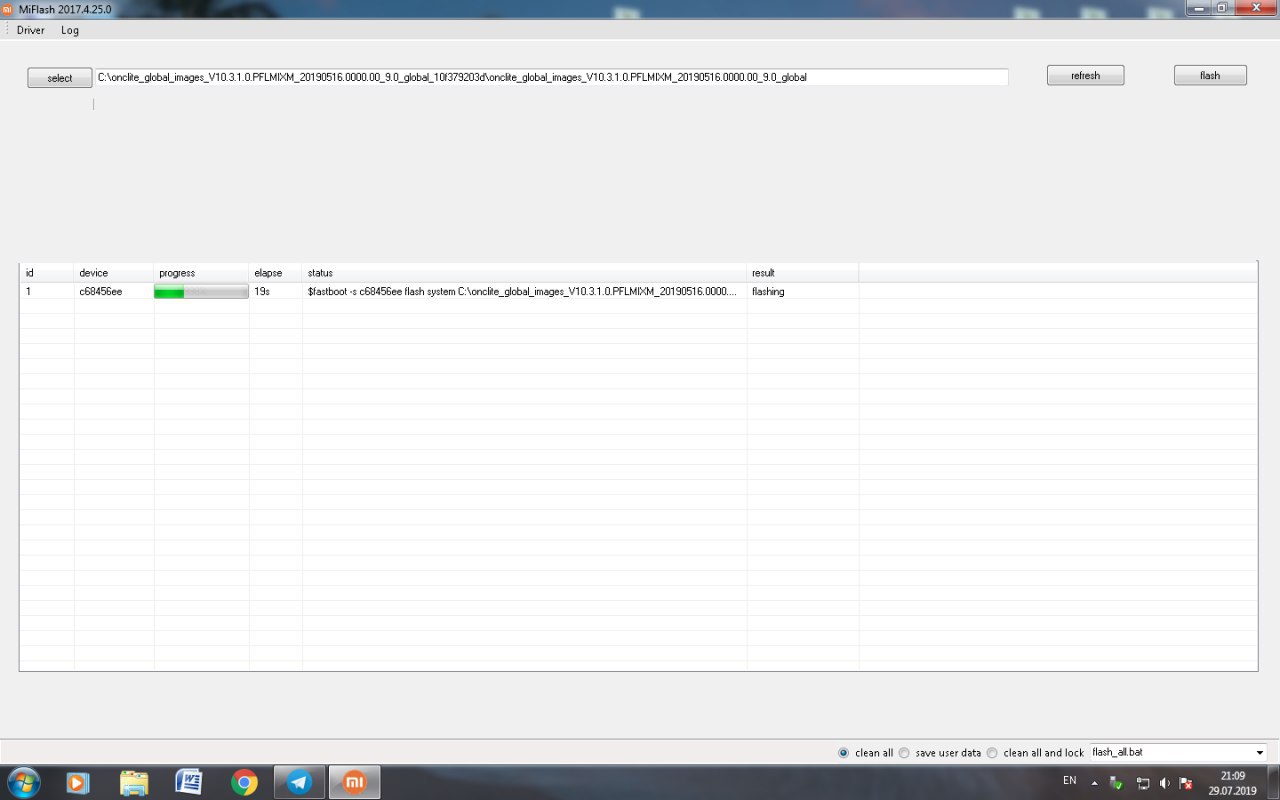Open the Windows Start menu
This screenshot has height=800, width=1280.
point(23,782)
